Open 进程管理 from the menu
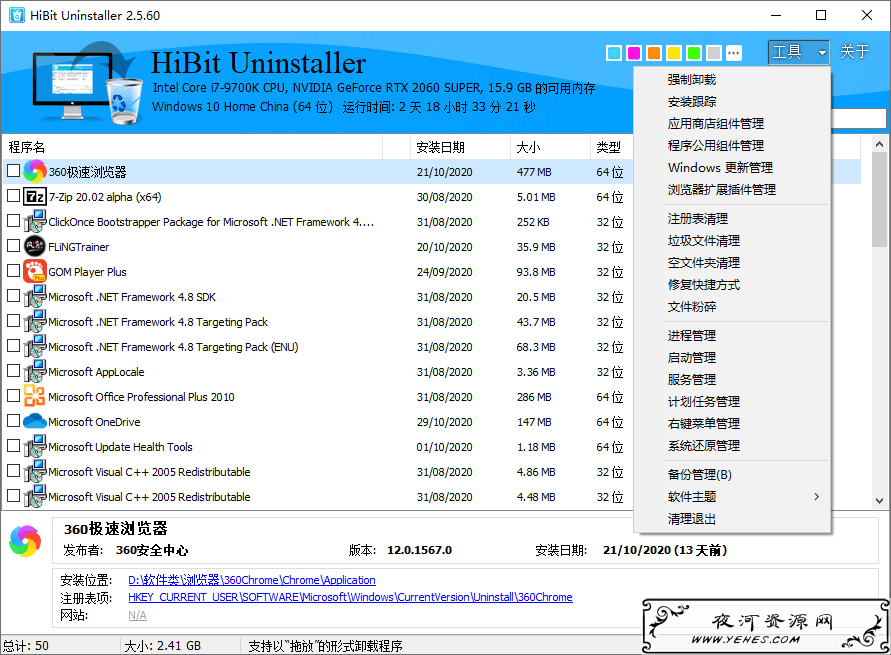The width and height of the screenshot is (891, 655). (x=692, y=336)
